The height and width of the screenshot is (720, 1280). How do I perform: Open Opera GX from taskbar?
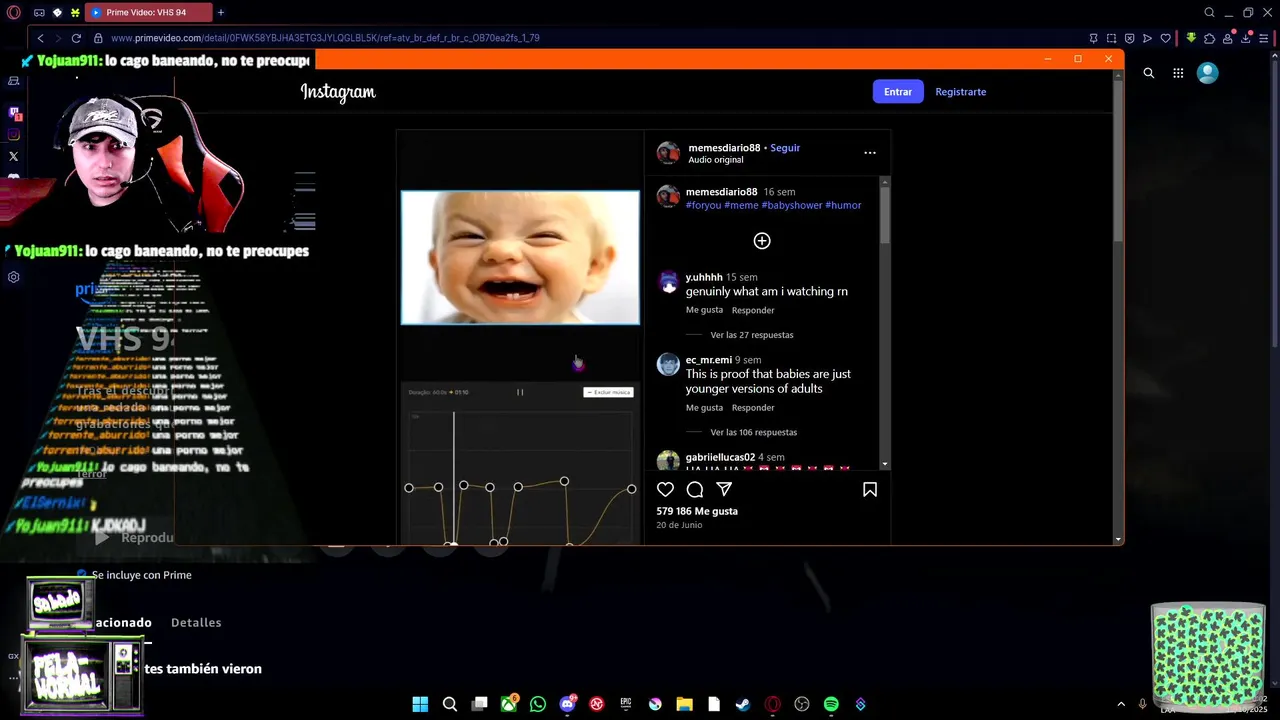coord(772,704)
